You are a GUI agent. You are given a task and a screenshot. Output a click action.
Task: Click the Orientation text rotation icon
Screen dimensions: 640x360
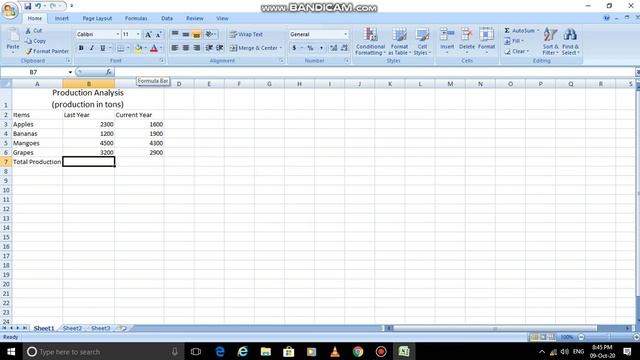(x=209, y=35)
